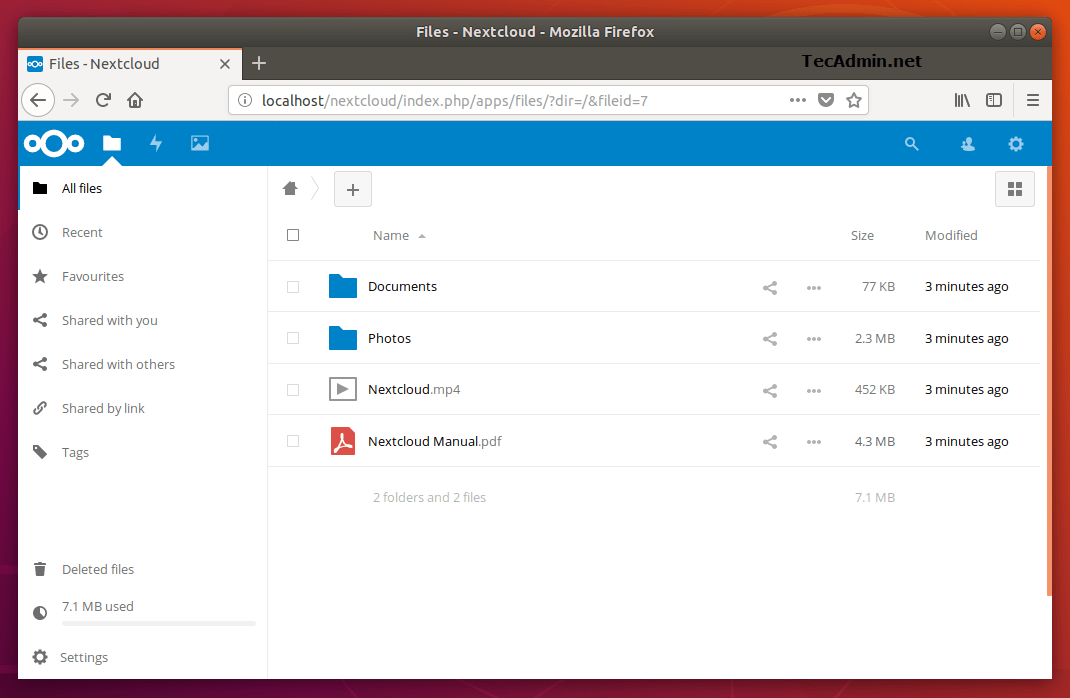Screen dimensions: 1070x698
Task: Switch to grid view
Action: pos(1015,189)
